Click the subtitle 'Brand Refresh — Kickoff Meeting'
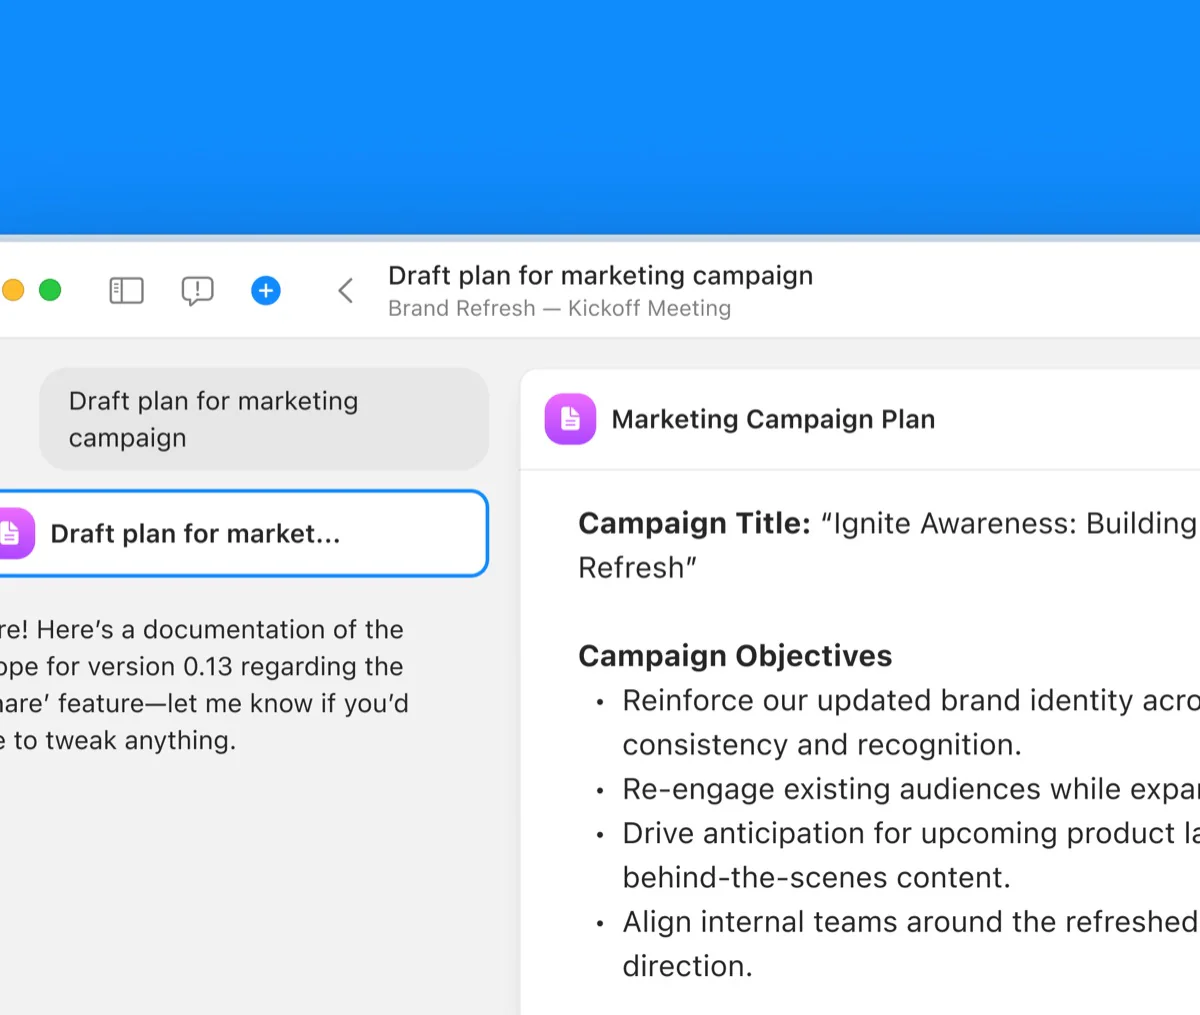The width and height of the screenshot is (1200, 1015). pos(560,308)
